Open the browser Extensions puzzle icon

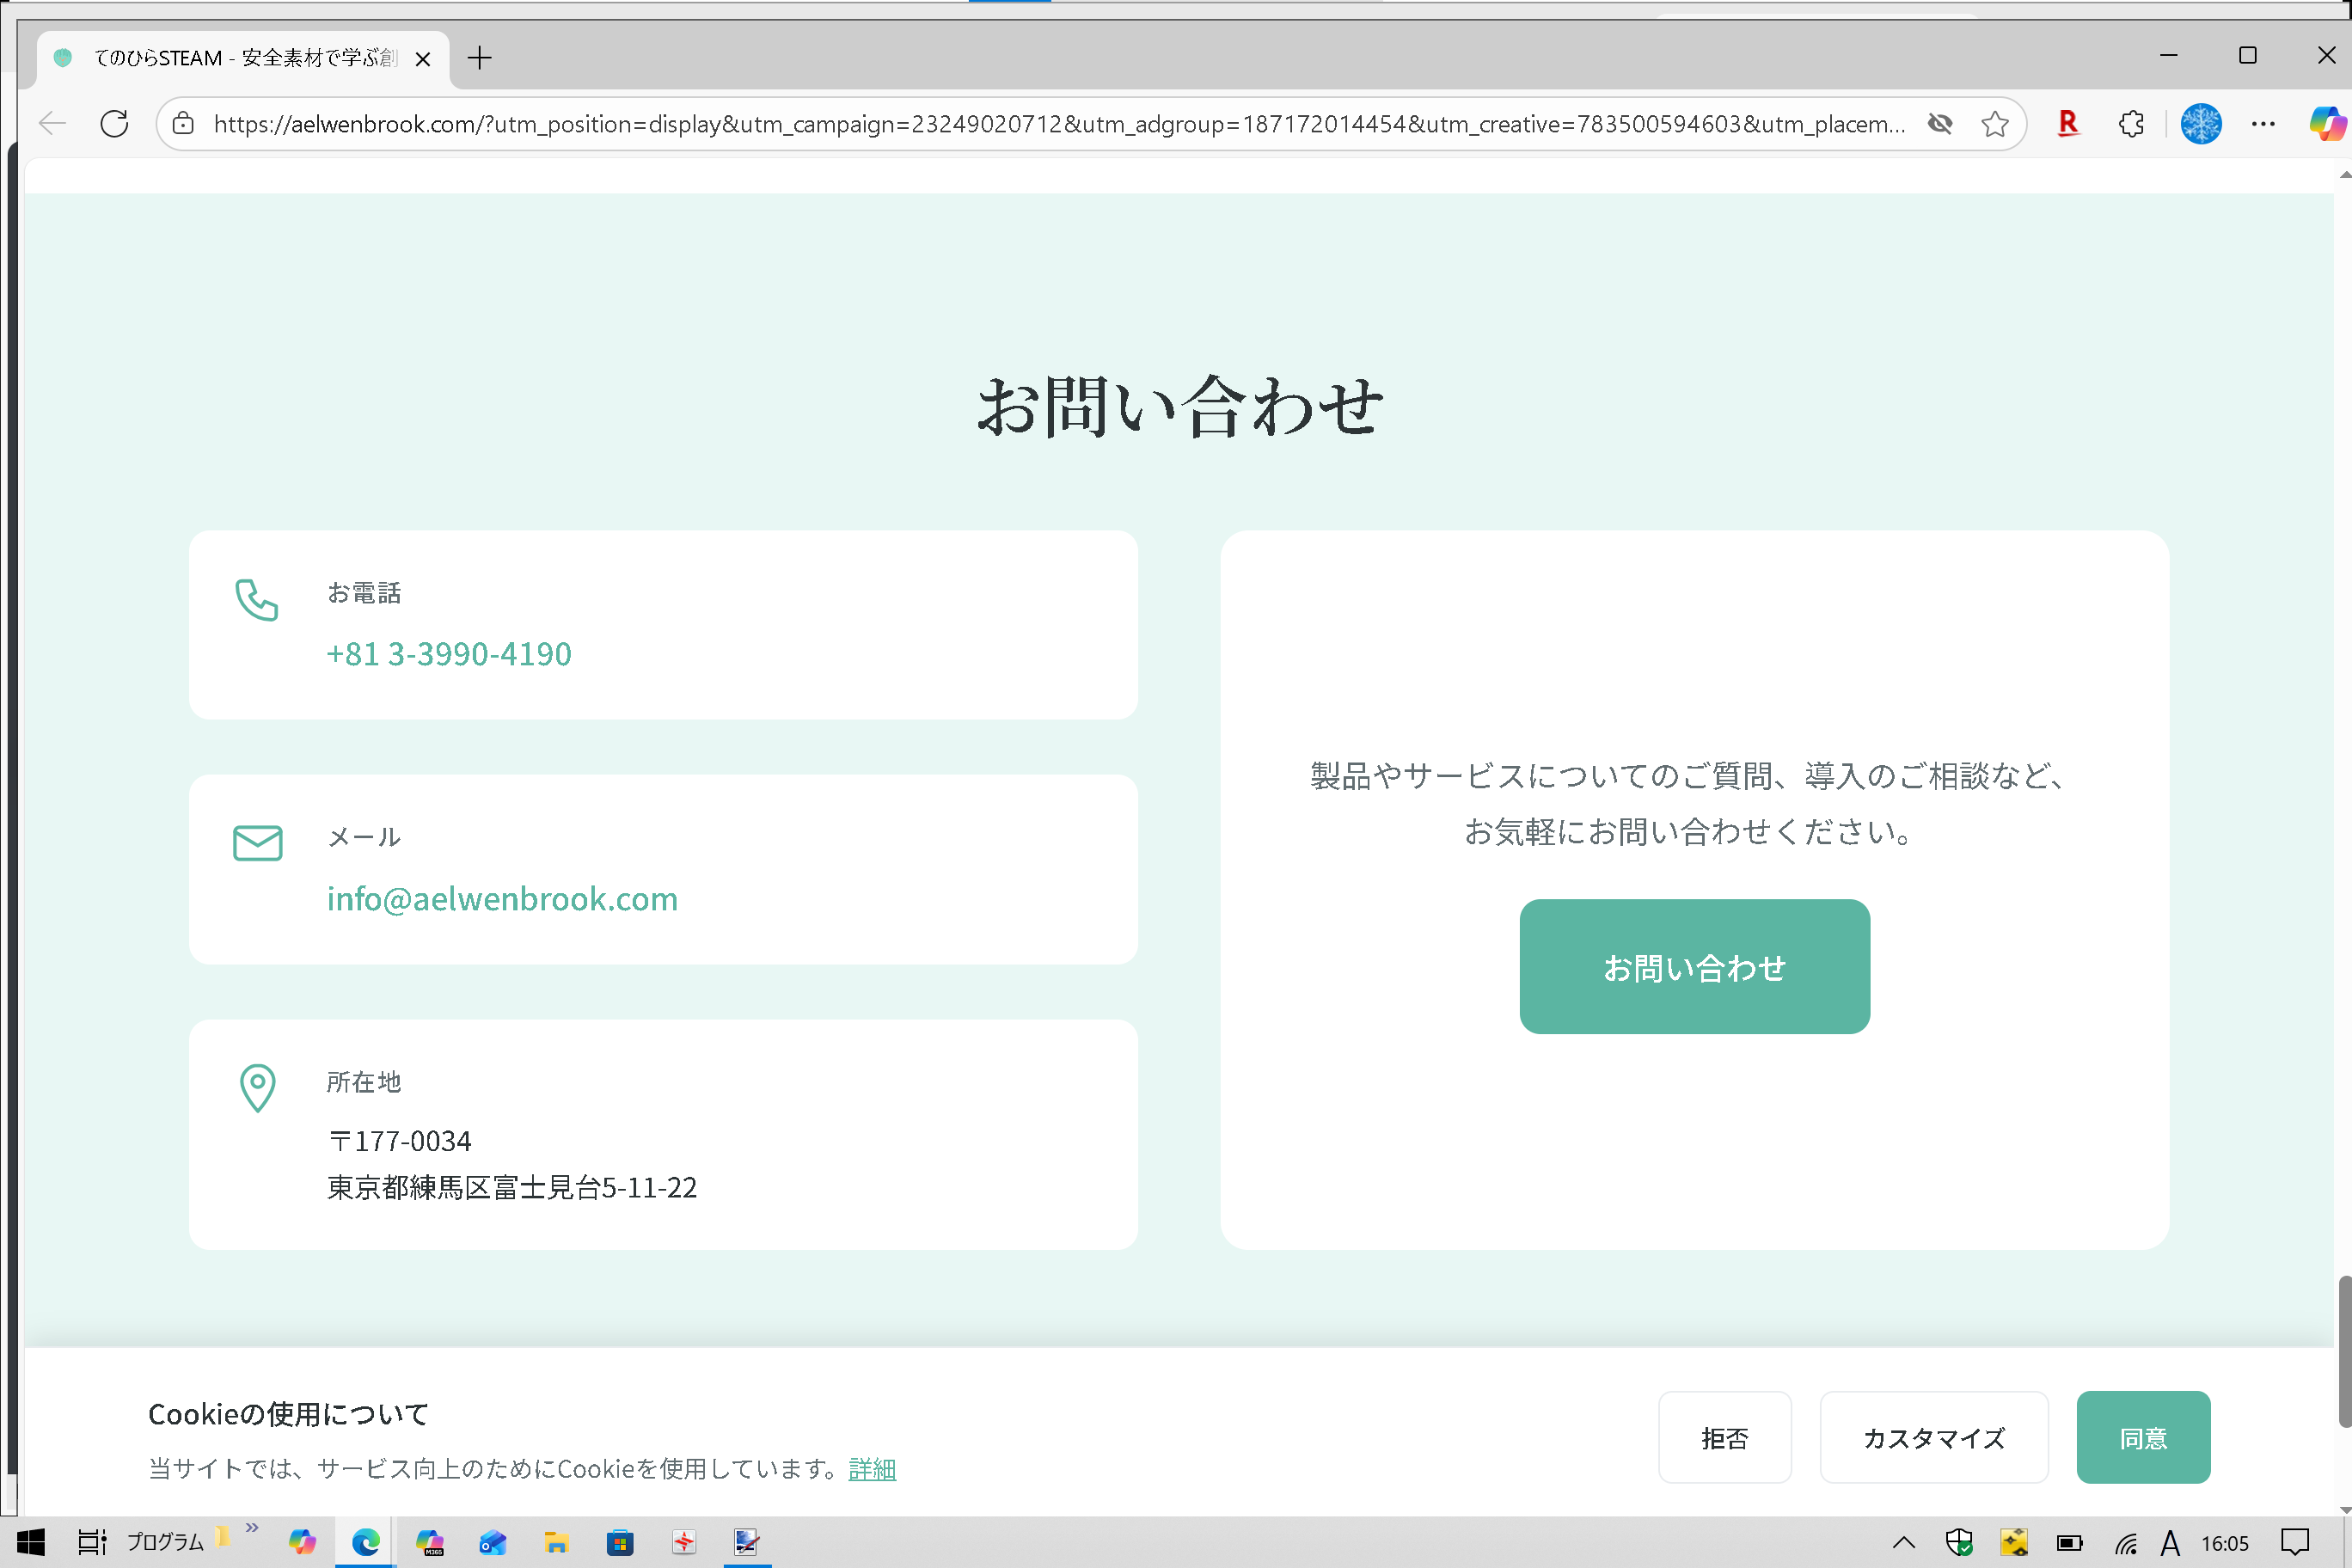pyautogui.click(x=2131, y=124)
